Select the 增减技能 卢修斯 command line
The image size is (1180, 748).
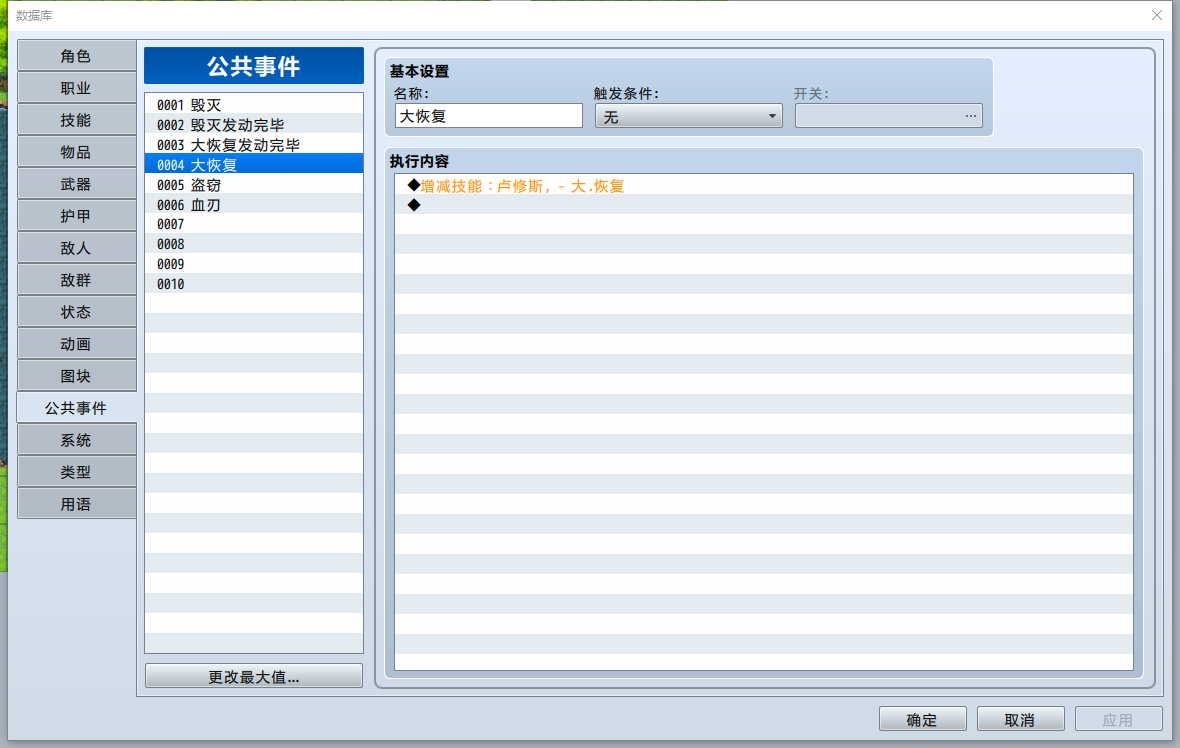[764, 185]
